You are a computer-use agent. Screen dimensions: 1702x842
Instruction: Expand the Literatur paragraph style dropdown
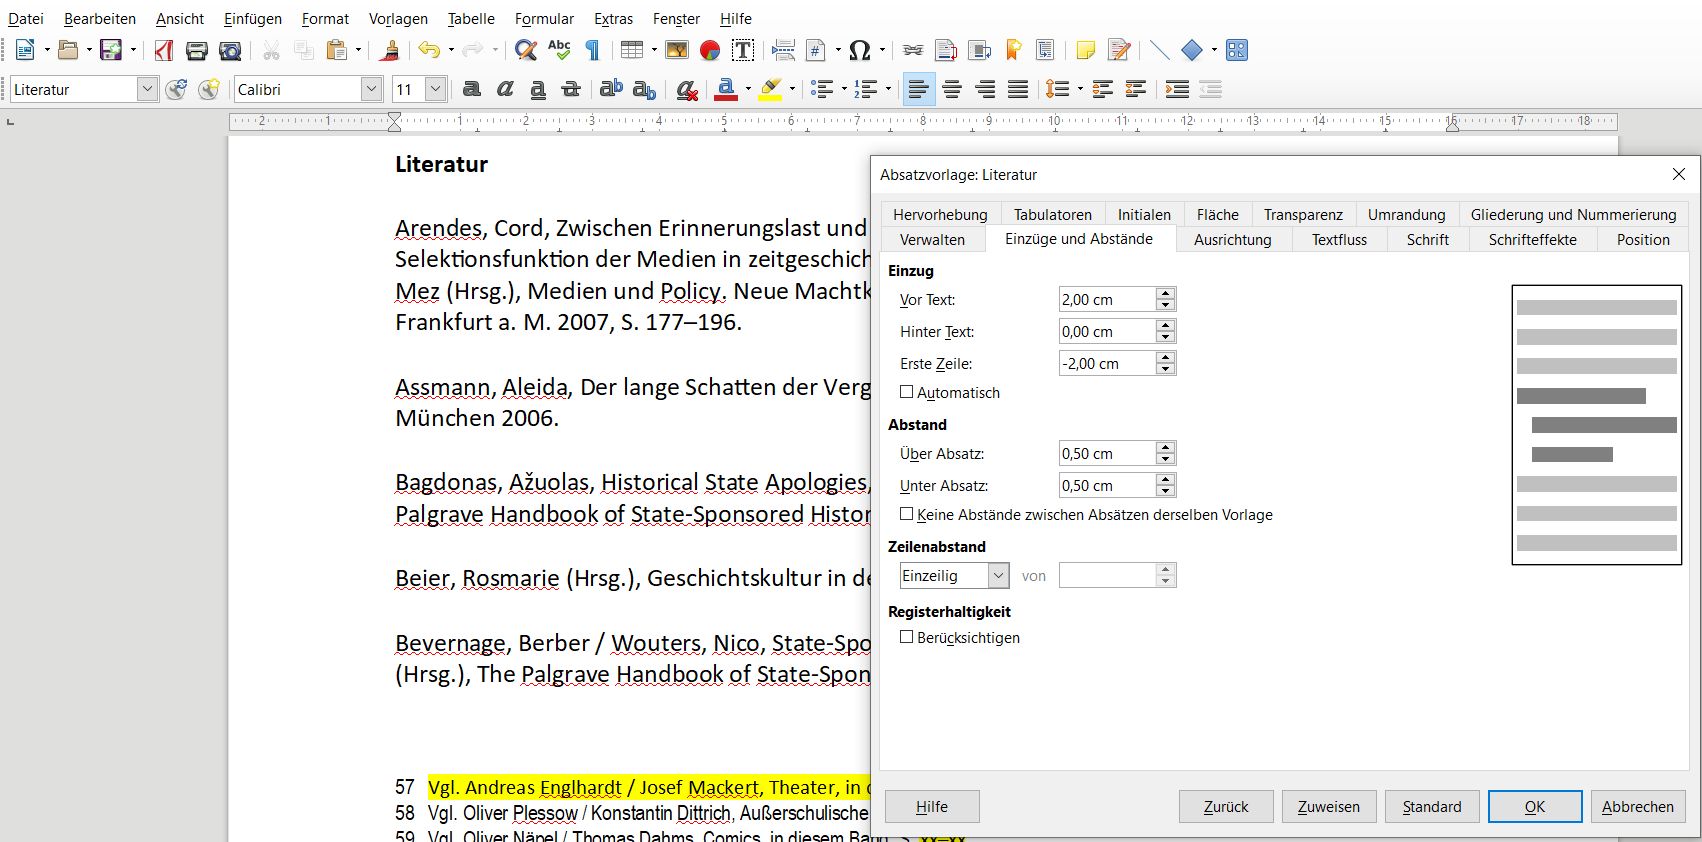[147, 89]
